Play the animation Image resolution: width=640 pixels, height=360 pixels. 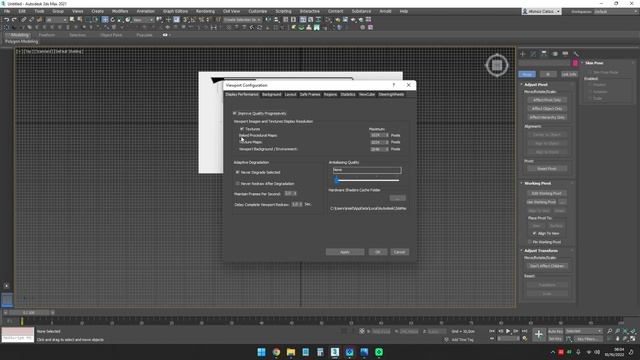pos(508,331)
